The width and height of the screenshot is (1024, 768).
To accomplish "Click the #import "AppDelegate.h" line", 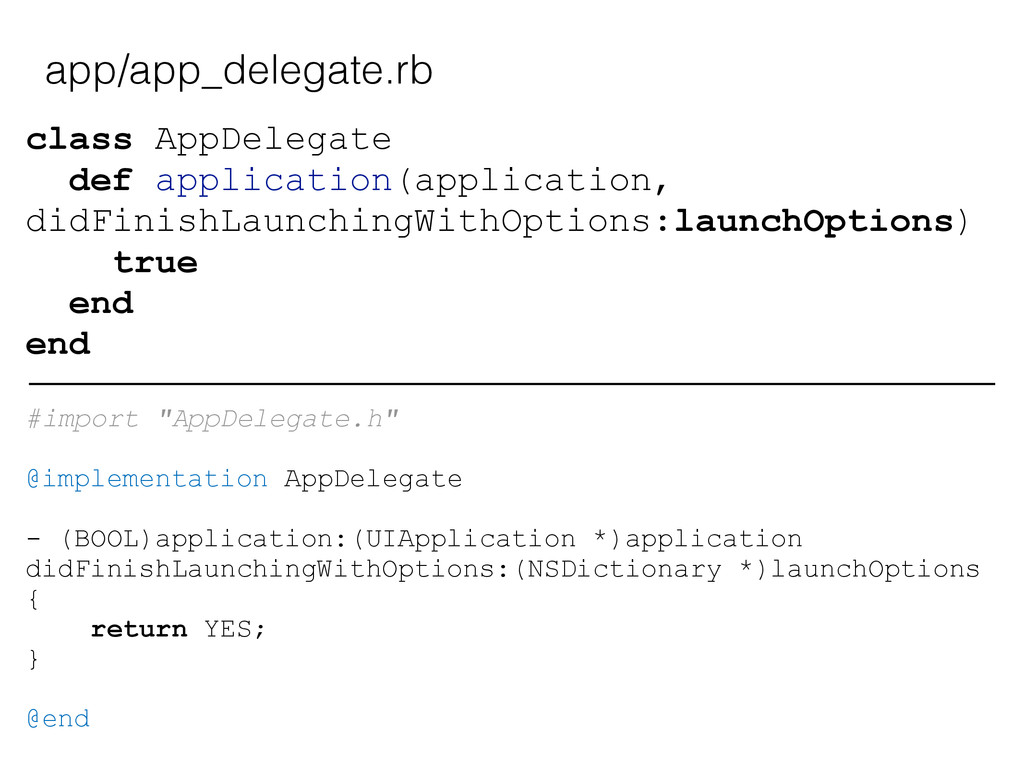I will pyautogui.click(x=213, y=419).
